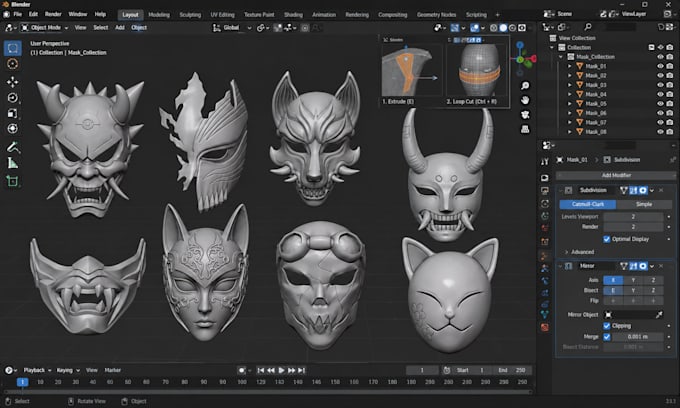Select the Measure tool
The width and height of the screenshot is (680, 408).
coord(13,163)
